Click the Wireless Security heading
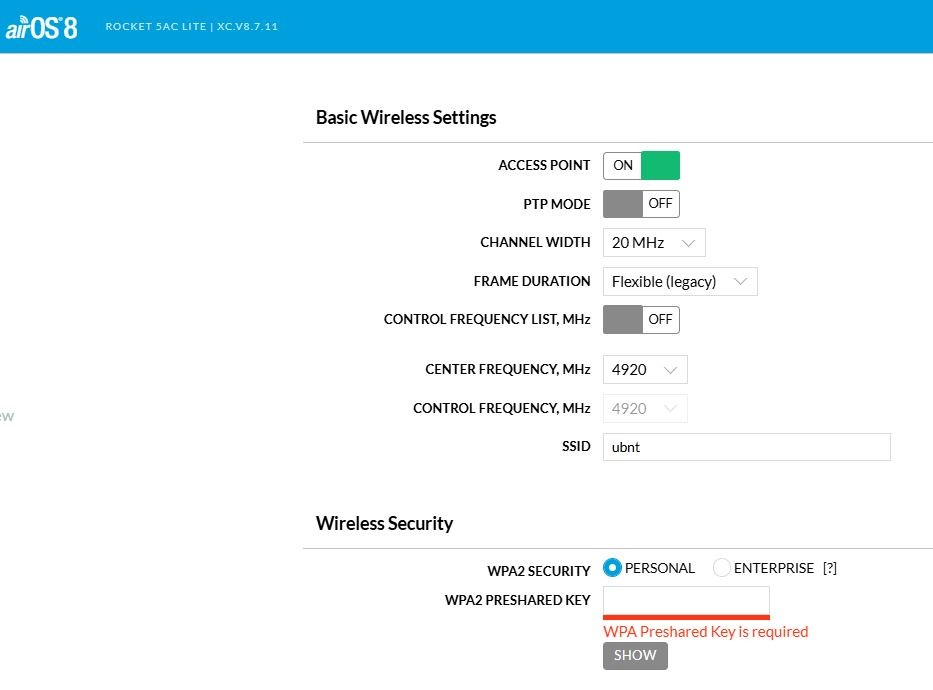Screen dimensions: 933x690 pyautogui.click(x=384, y=523)
